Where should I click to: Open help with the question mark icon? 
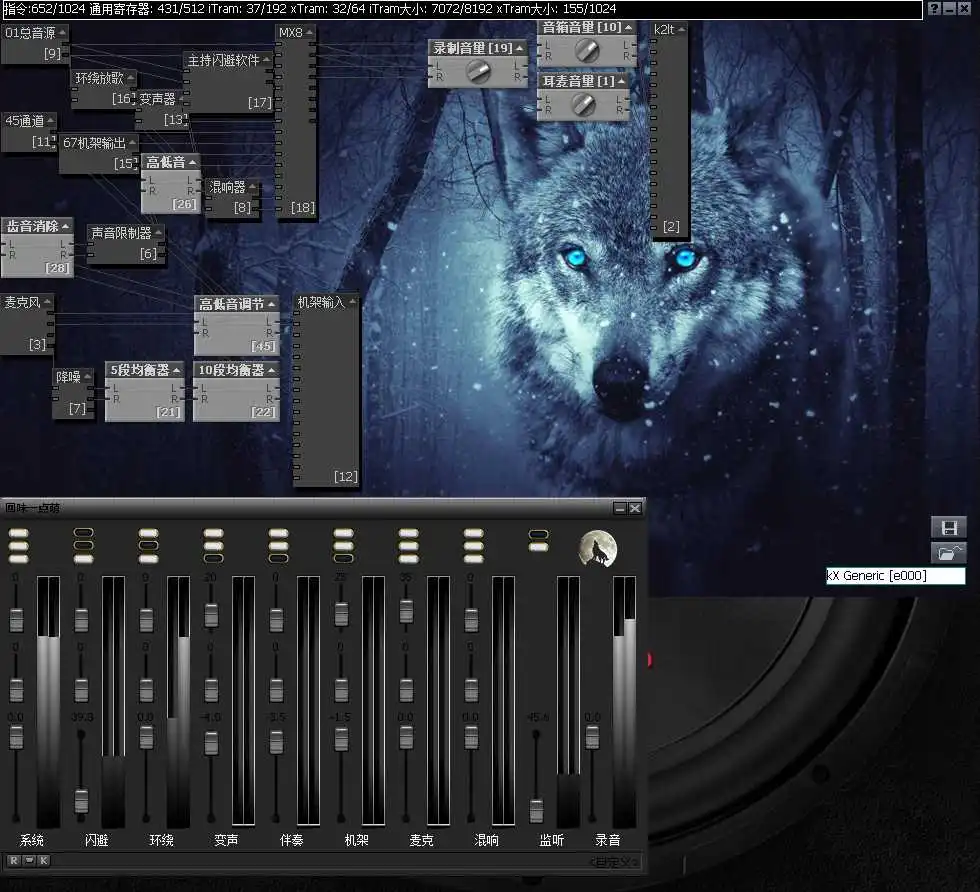[x=934, y=8]
